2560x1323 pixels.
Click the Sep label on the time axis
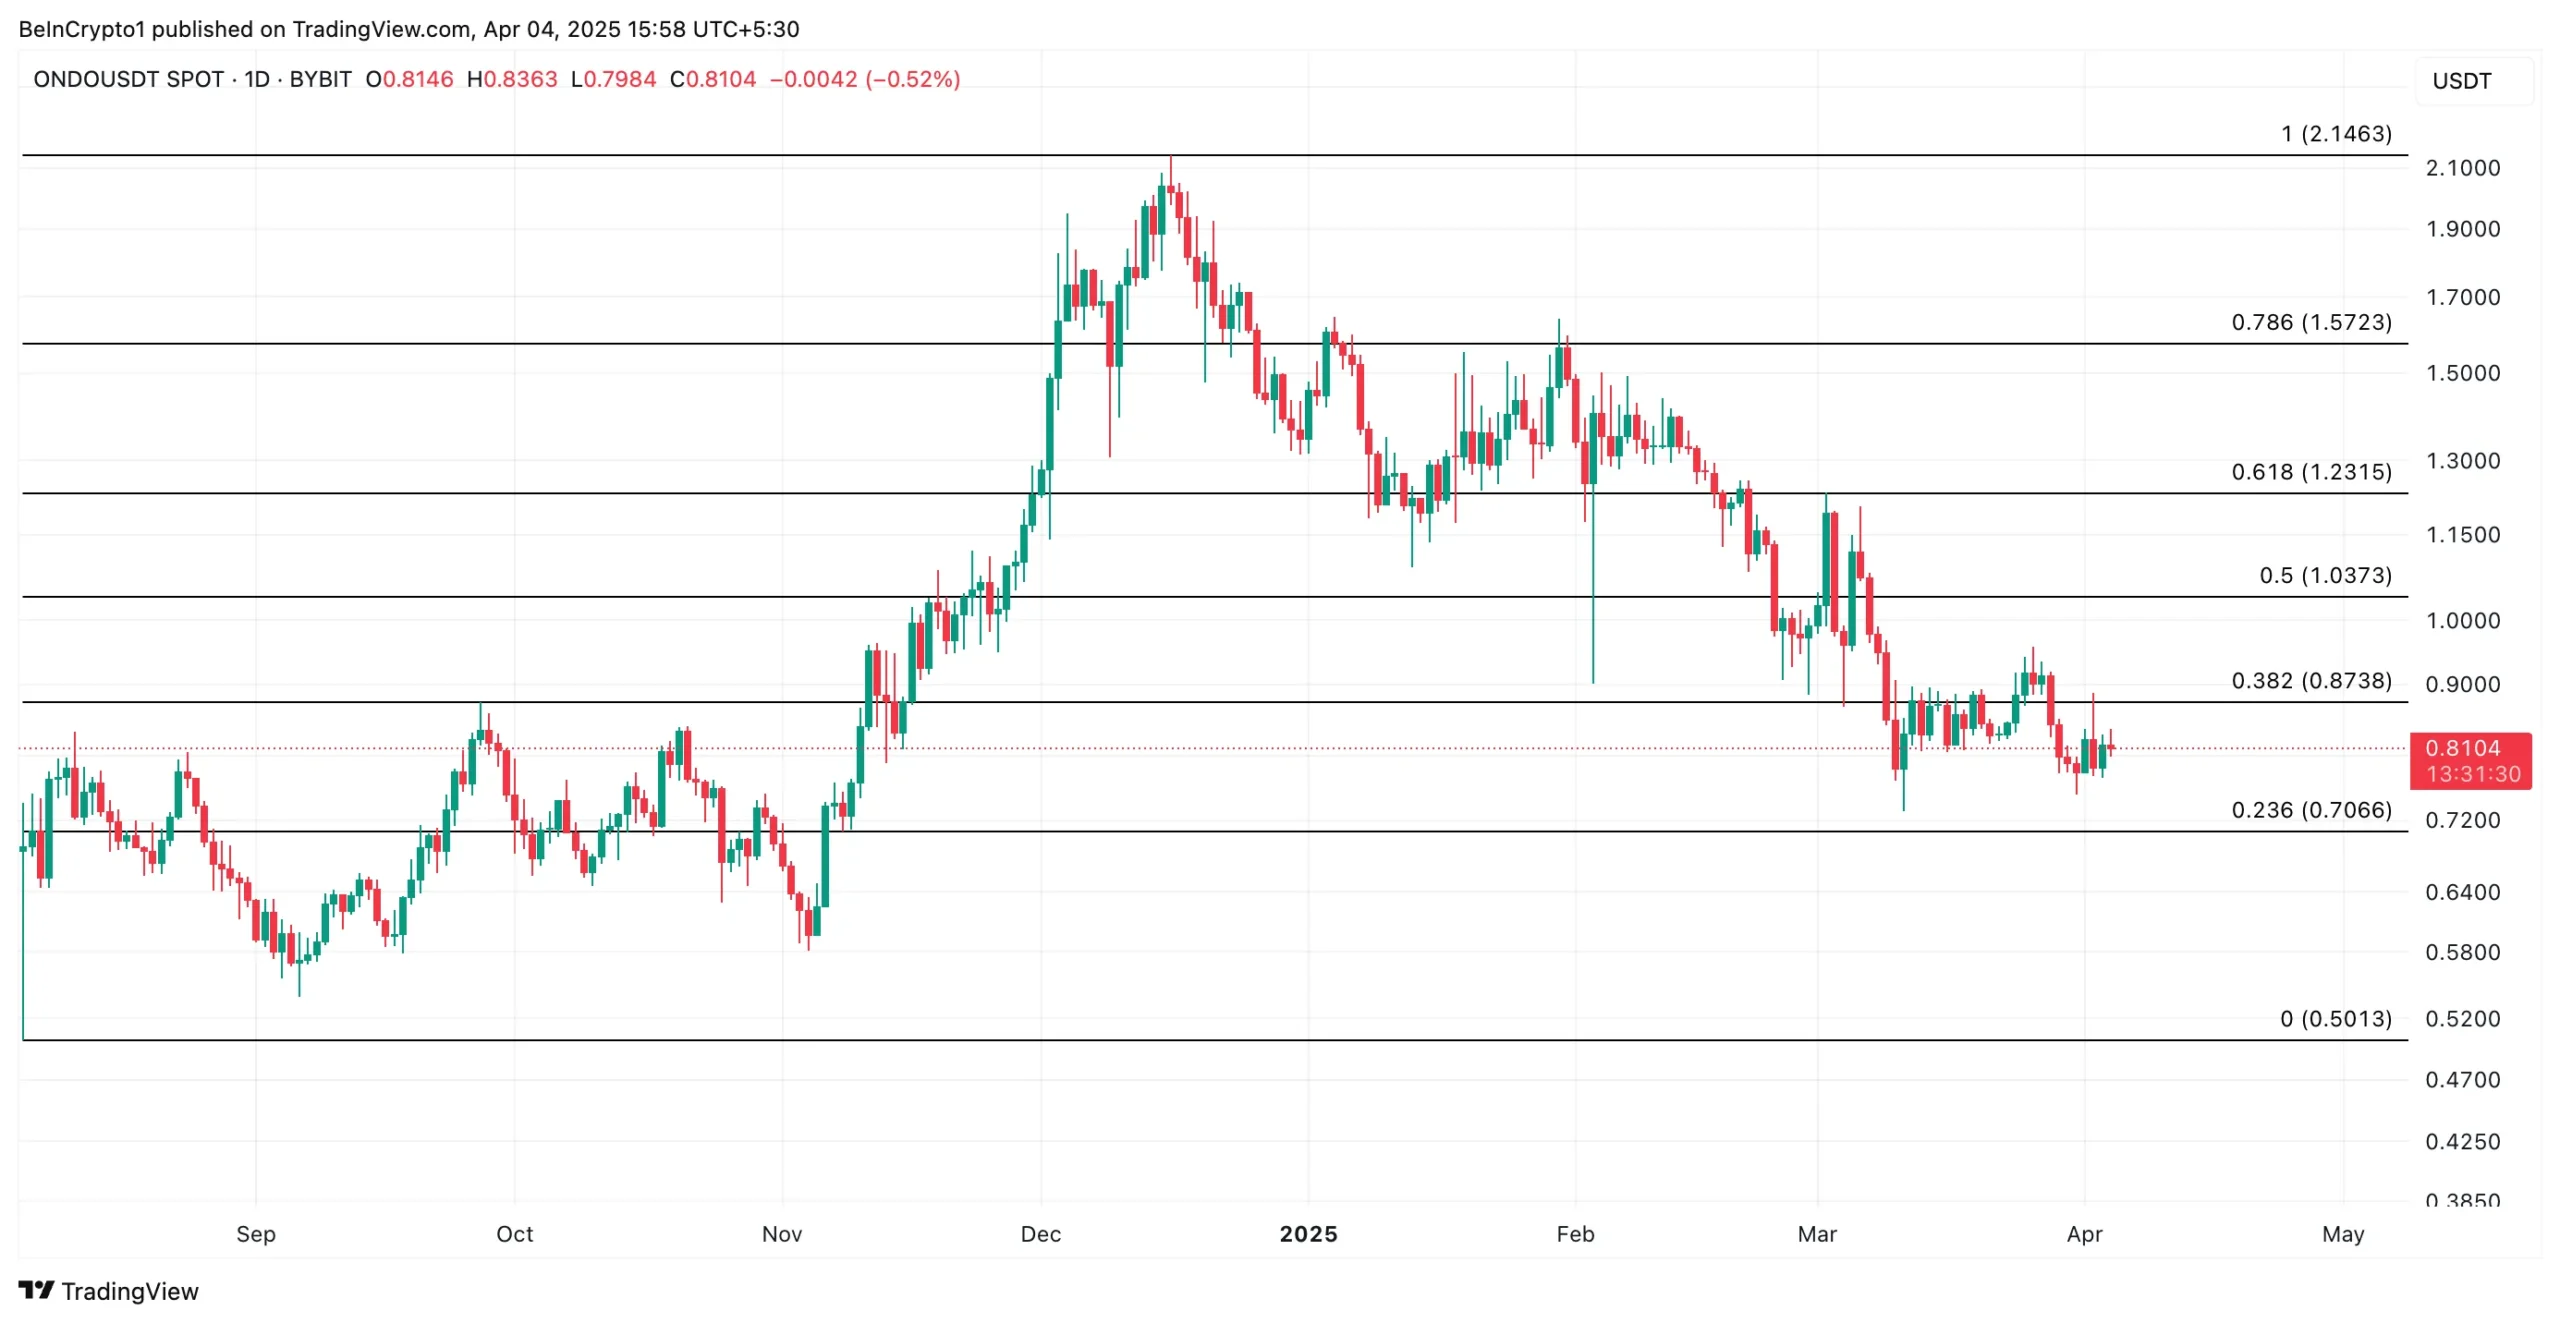coord(256,1234)
